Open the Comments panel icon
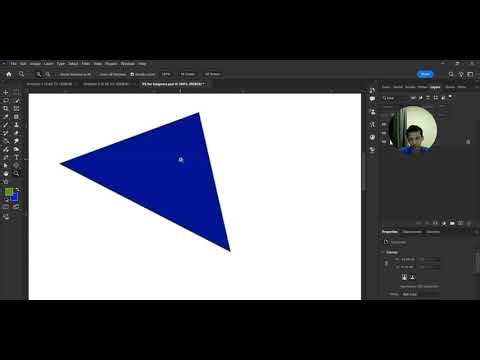 click(372, 99)
